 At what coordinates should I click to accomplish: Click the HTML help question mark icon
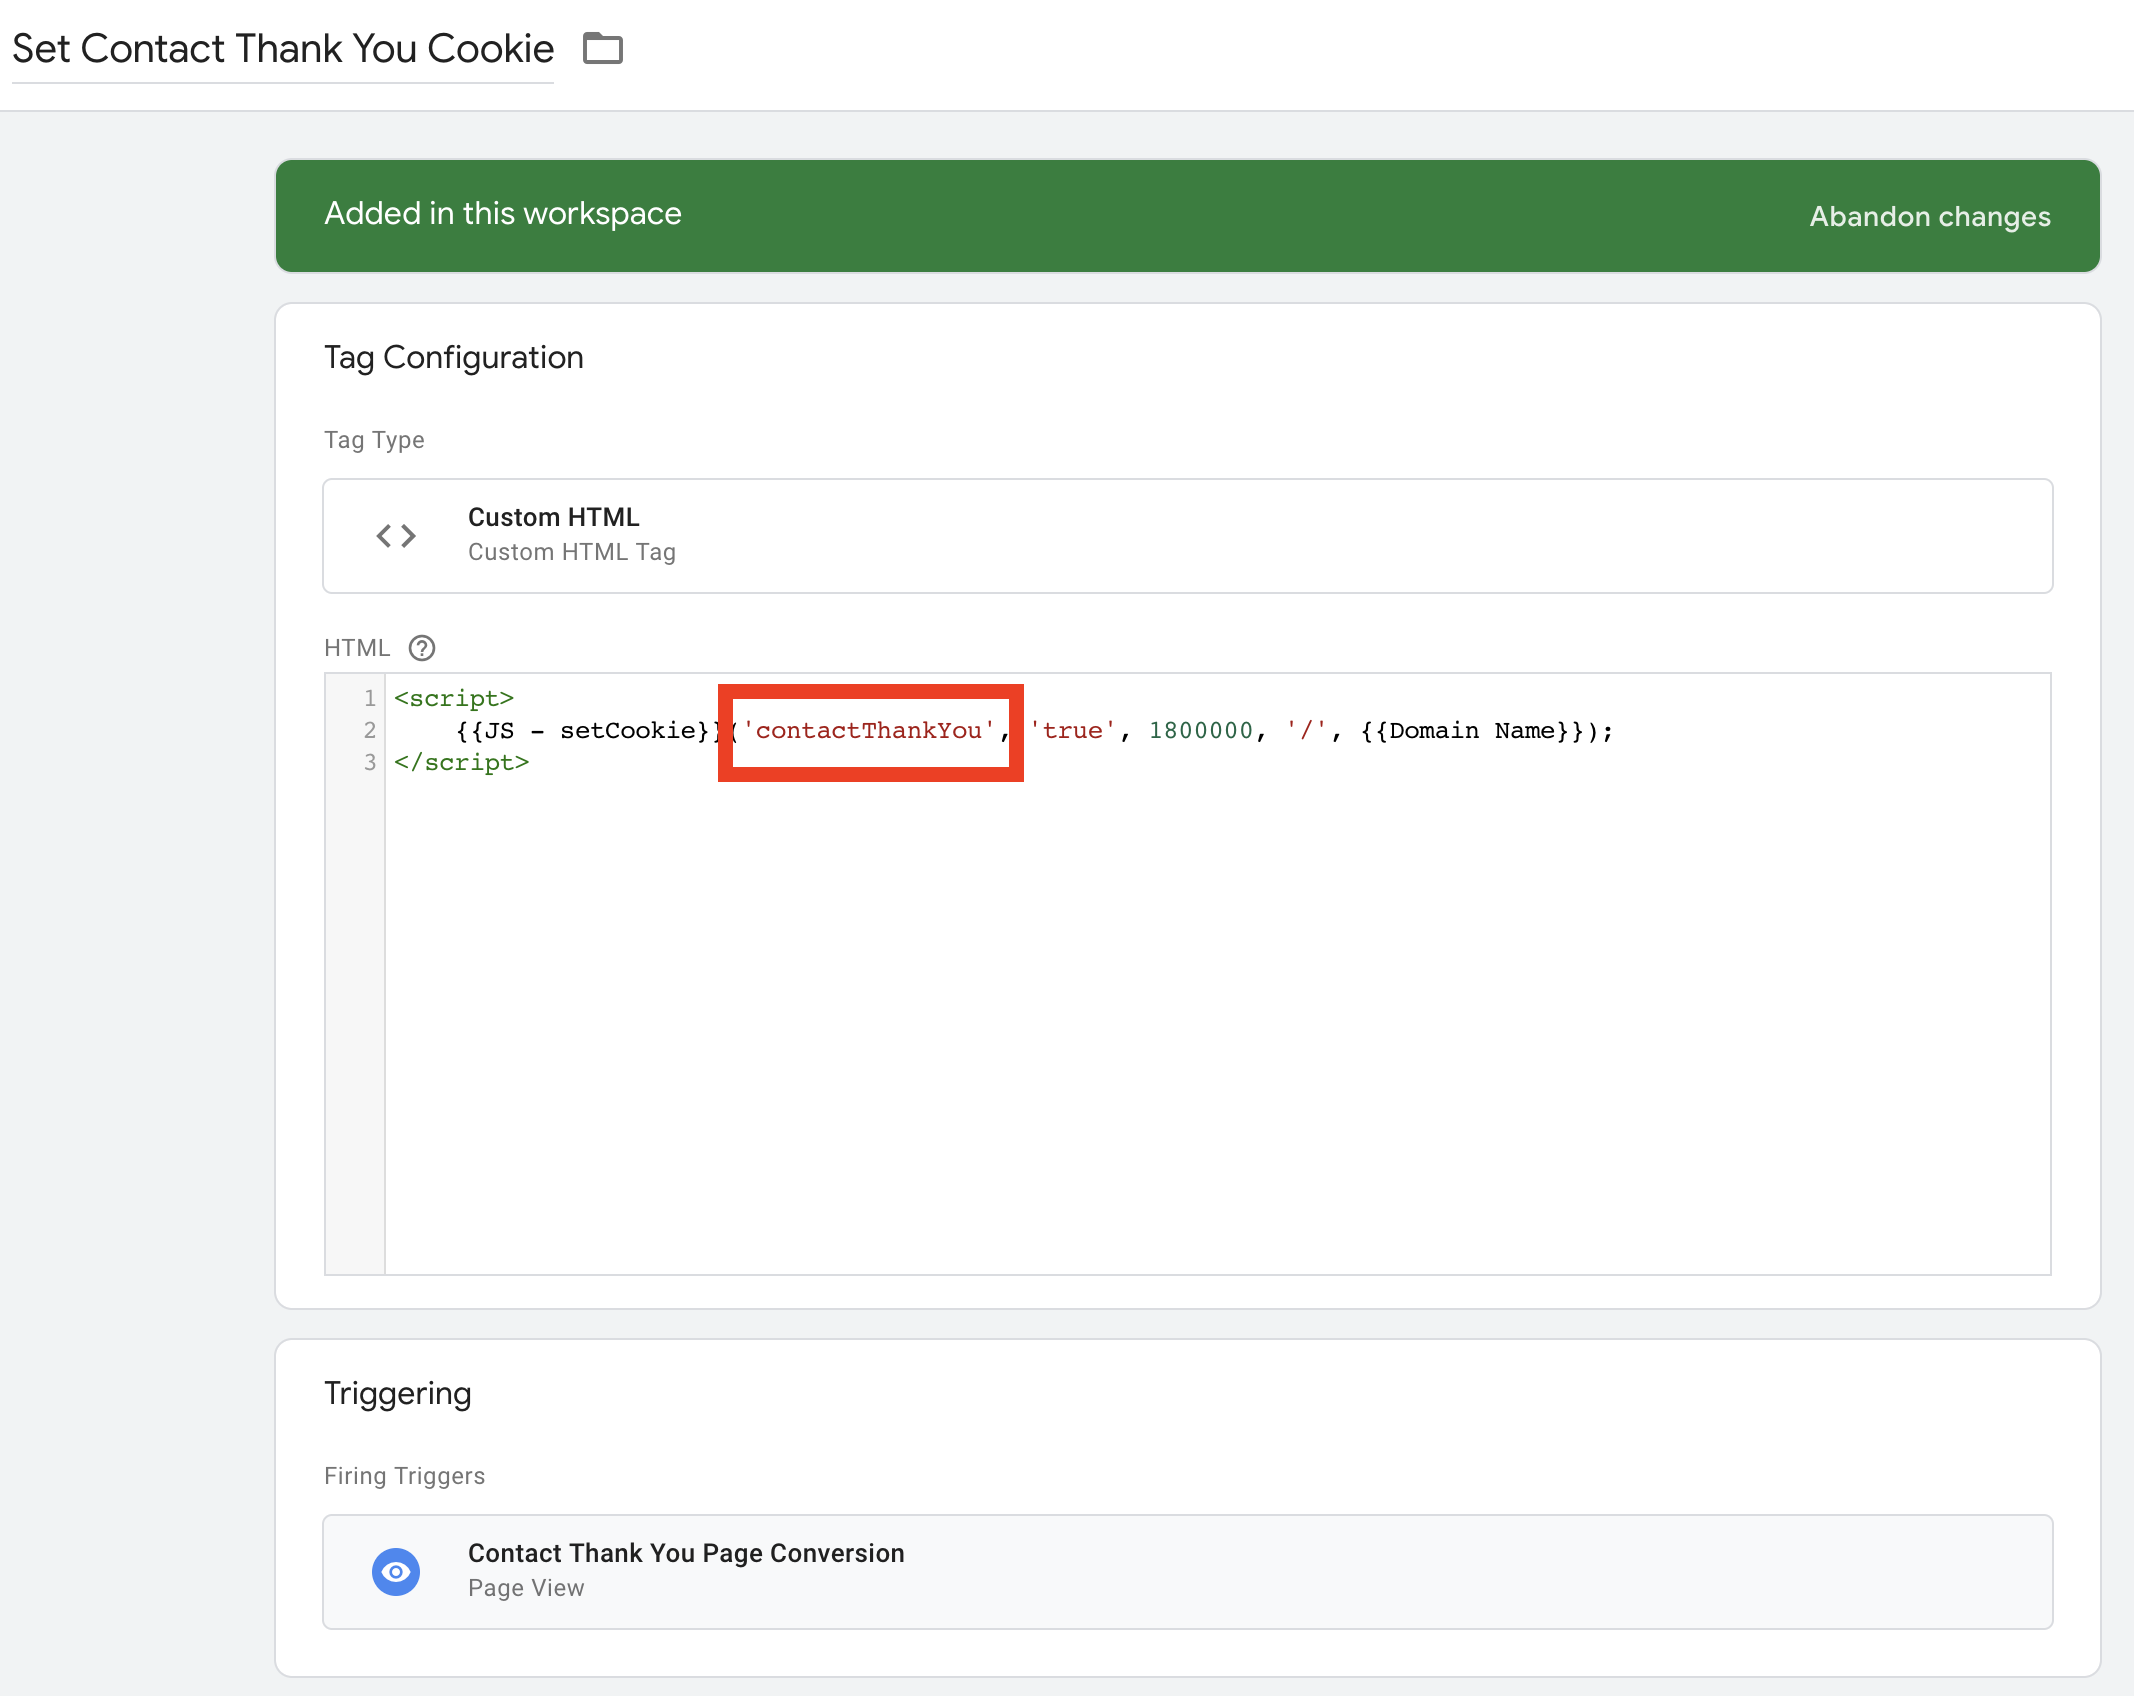[x=422, y=648]
